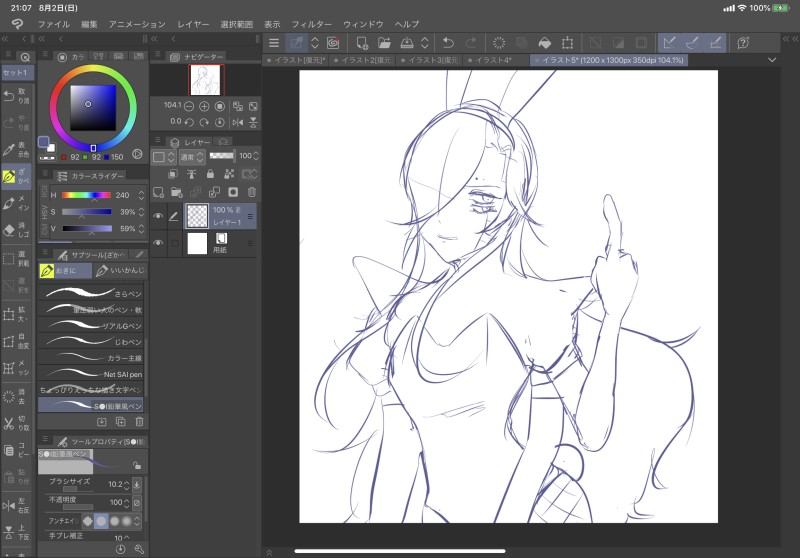Select the eraser tool in left toolbar
800x558 pixels.
tap(9, 231)
